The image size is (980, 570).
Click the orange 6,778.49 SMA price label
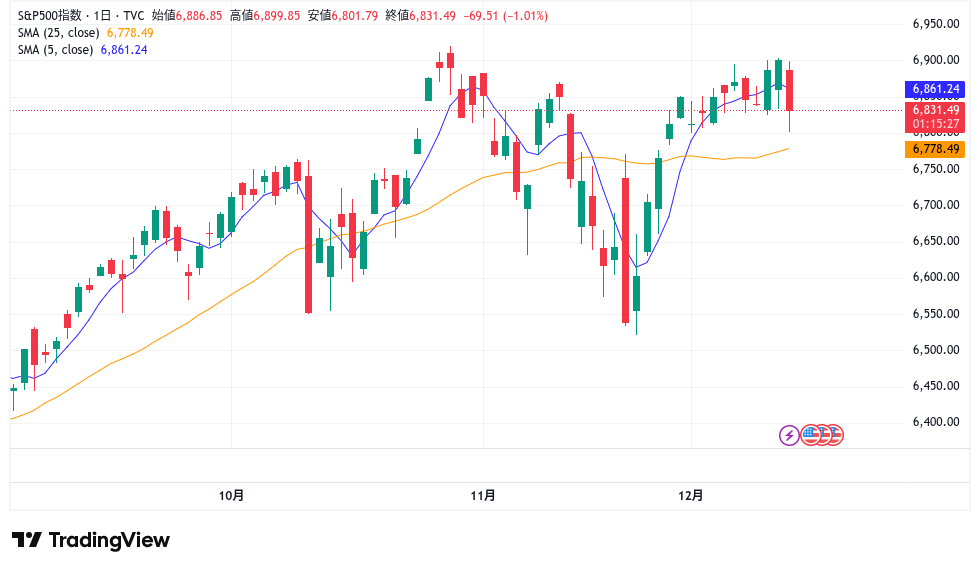click(935, 149)
